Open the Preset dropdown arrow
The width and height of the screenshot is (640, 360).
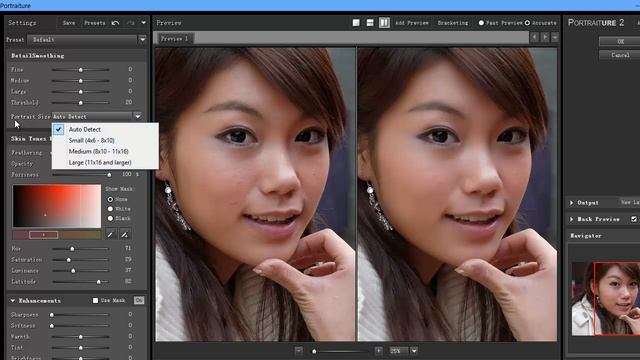(x=142, y=40)
